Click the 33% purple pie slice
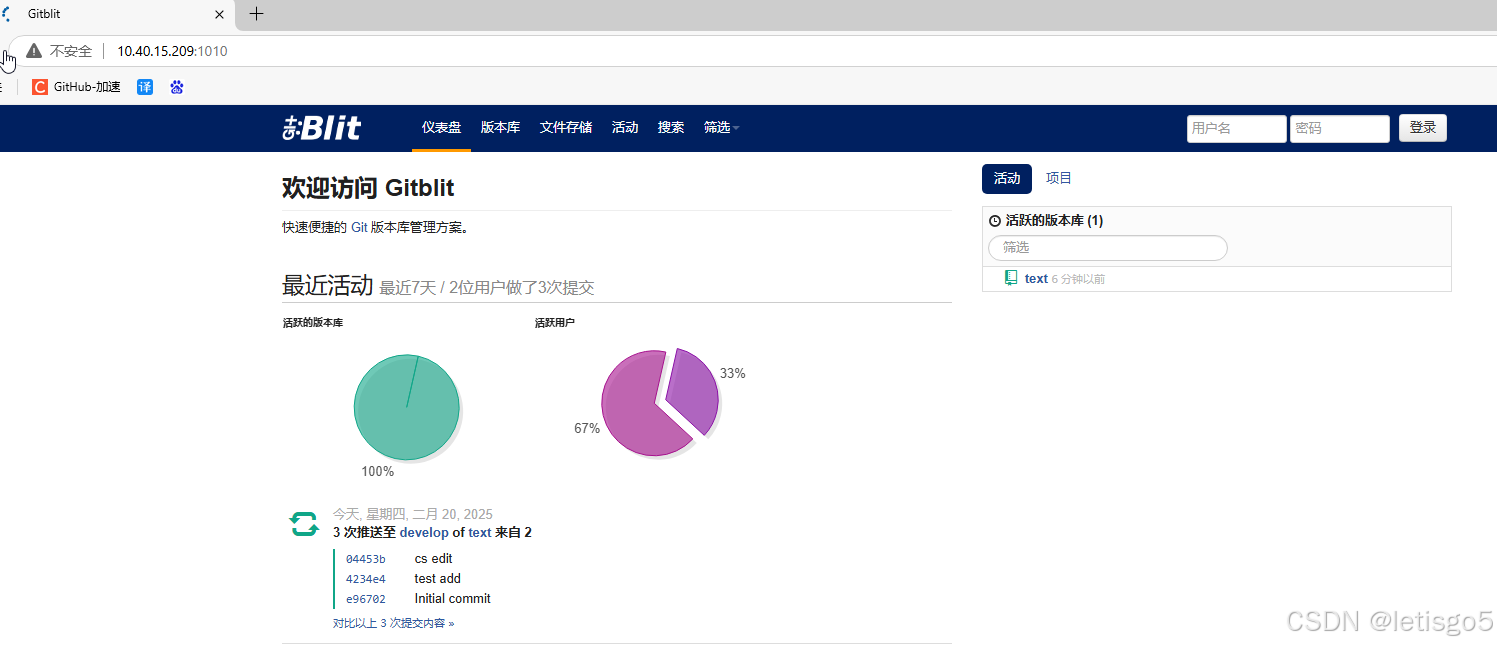1497x647 pixels. (x=695, y=390)
